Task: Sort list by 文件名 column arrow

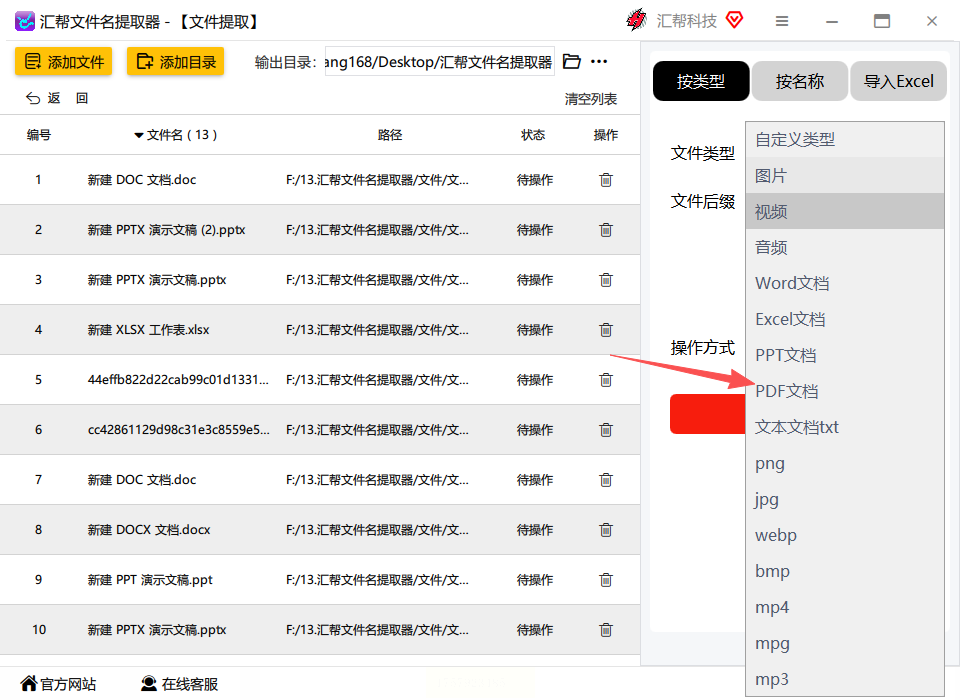Action: point(139,135)
